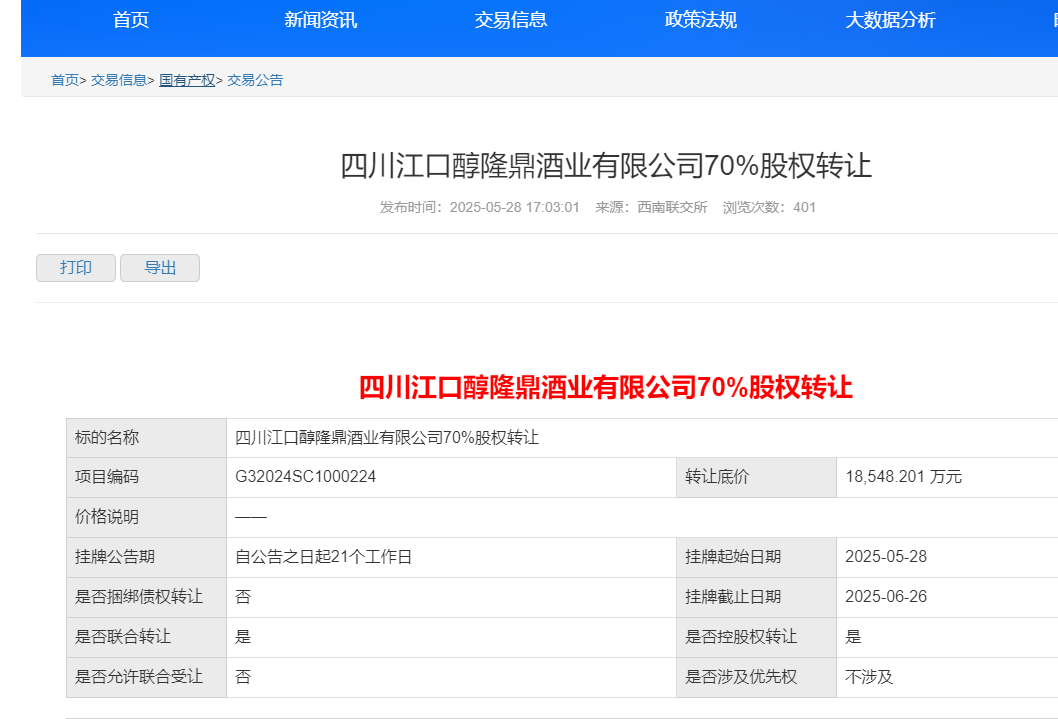Open the 新闻资讯 navigation menu item

320,20
